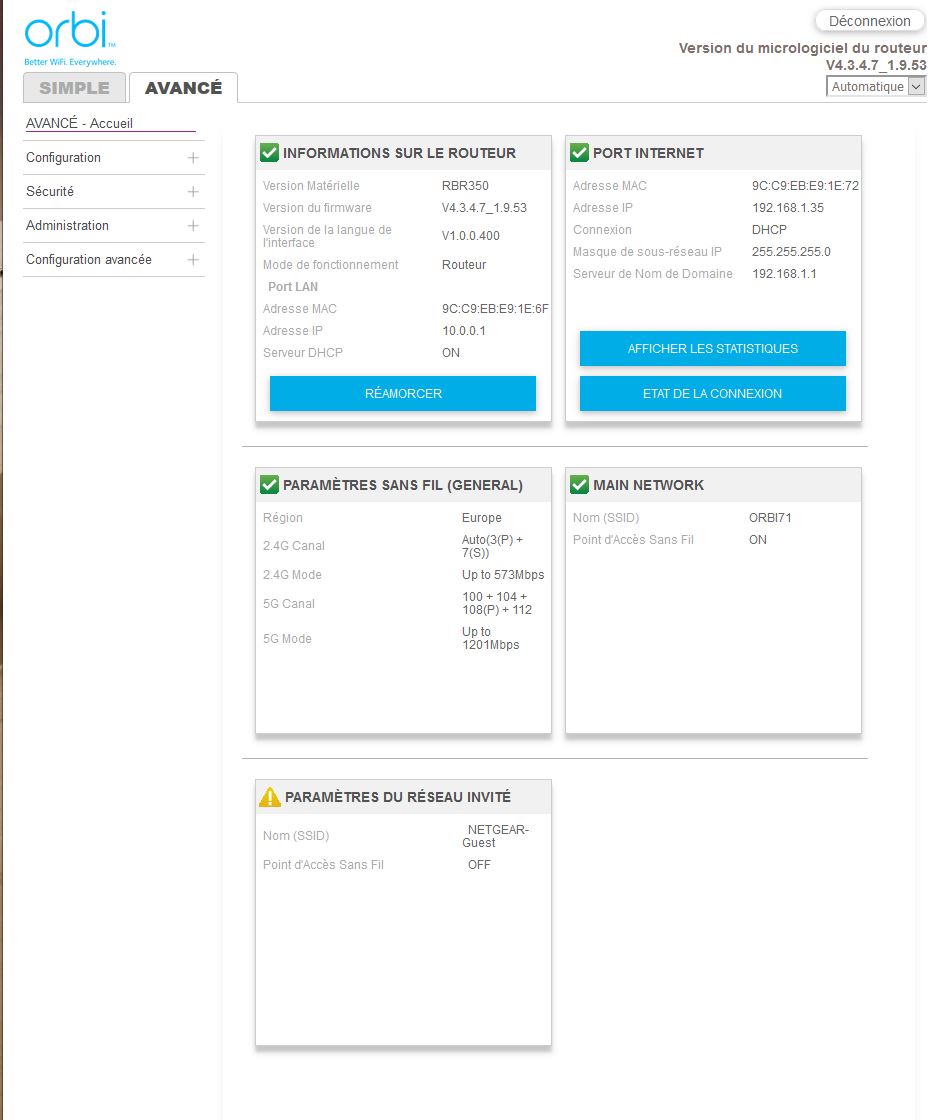
Task: Expand Administration section plus icon
Action: (x=193, y=226)
